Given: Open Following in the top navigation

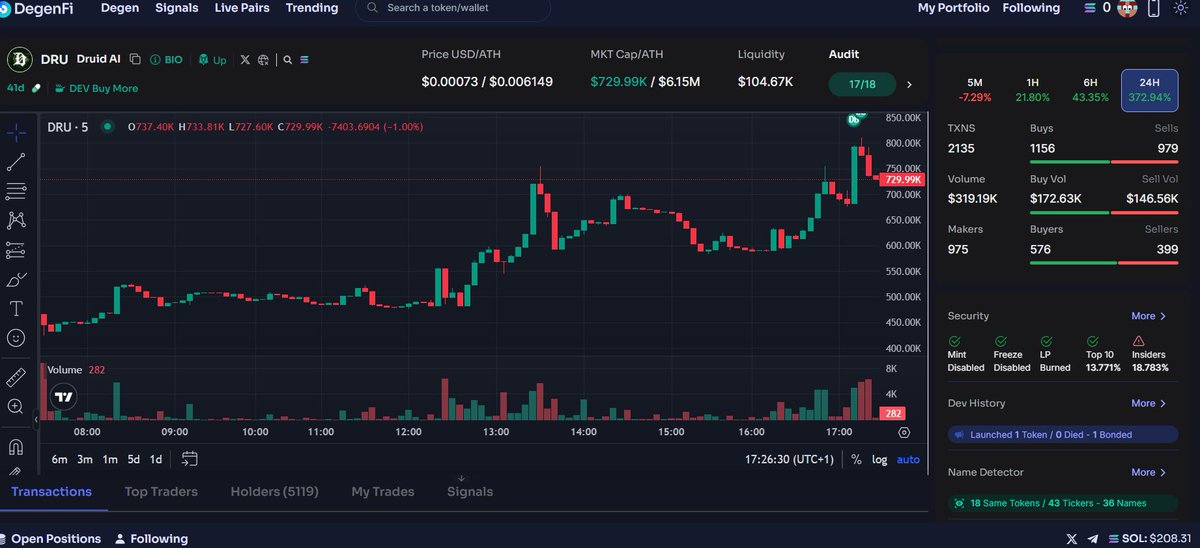Looking at the screenshot, I should coord(1031,8).
